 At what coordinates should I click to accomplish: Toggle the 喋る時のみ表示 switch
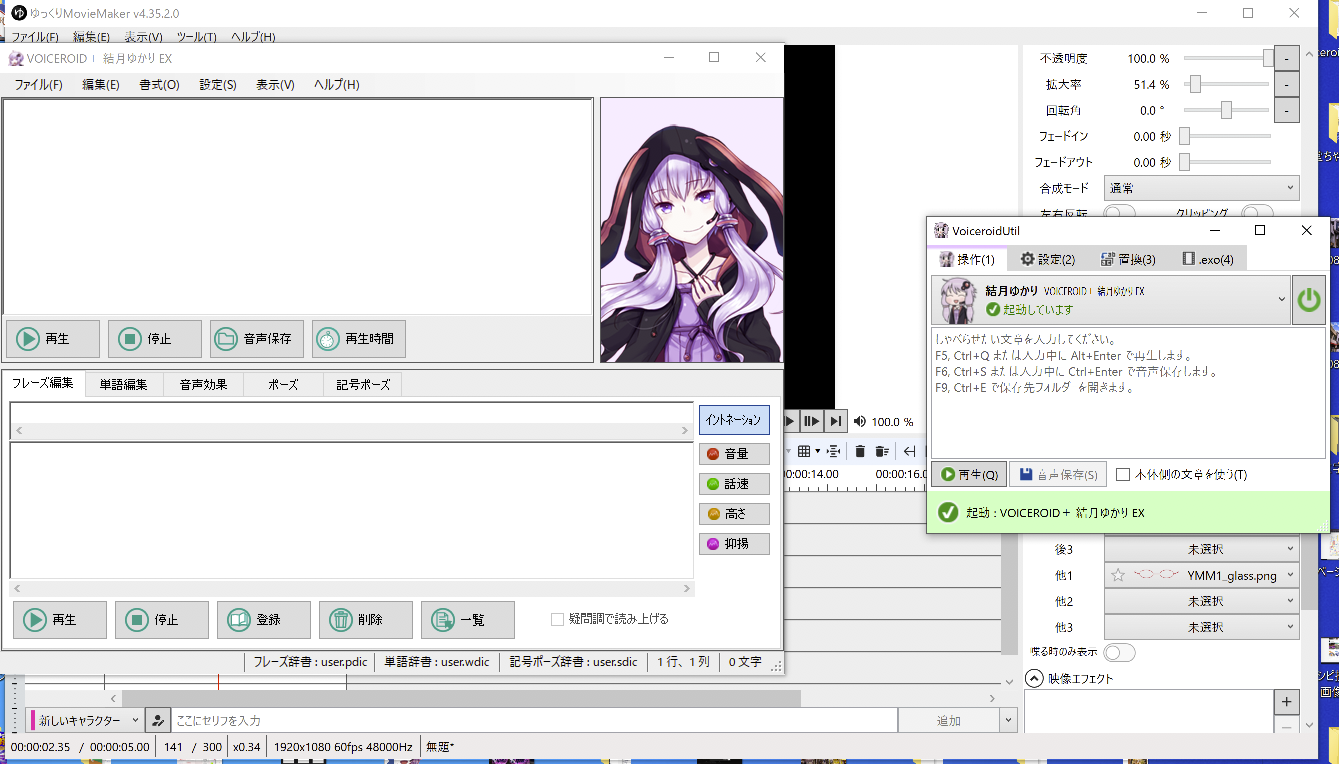click(1119, 652)
